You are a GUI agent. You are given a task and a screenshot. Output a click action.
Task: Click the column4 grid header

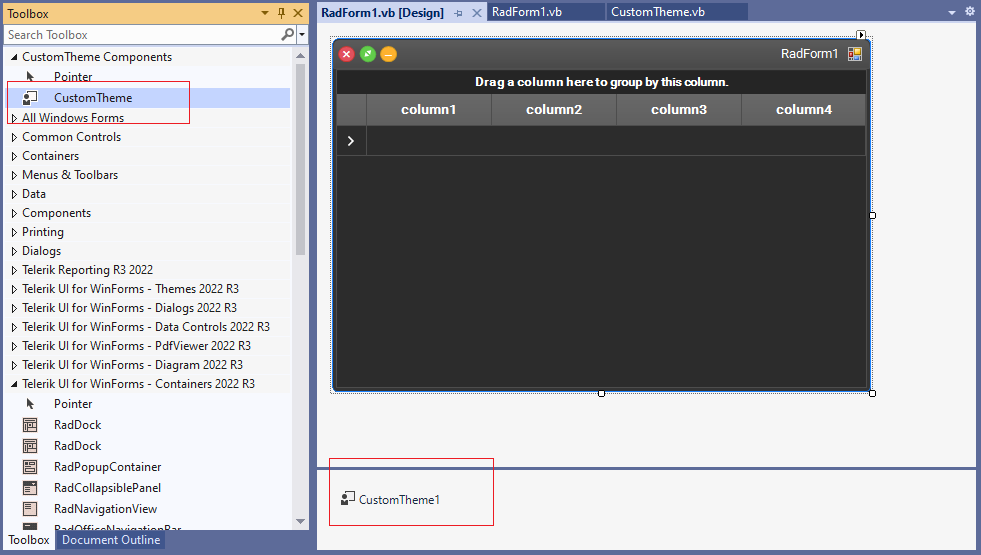[x=804, y=109]
